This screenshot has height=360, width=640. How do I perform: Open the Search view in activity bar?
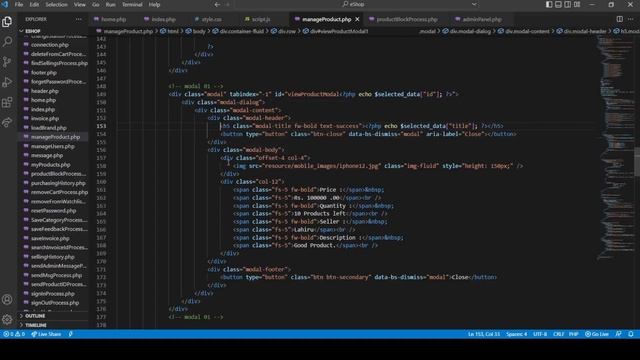pos(7,42)
